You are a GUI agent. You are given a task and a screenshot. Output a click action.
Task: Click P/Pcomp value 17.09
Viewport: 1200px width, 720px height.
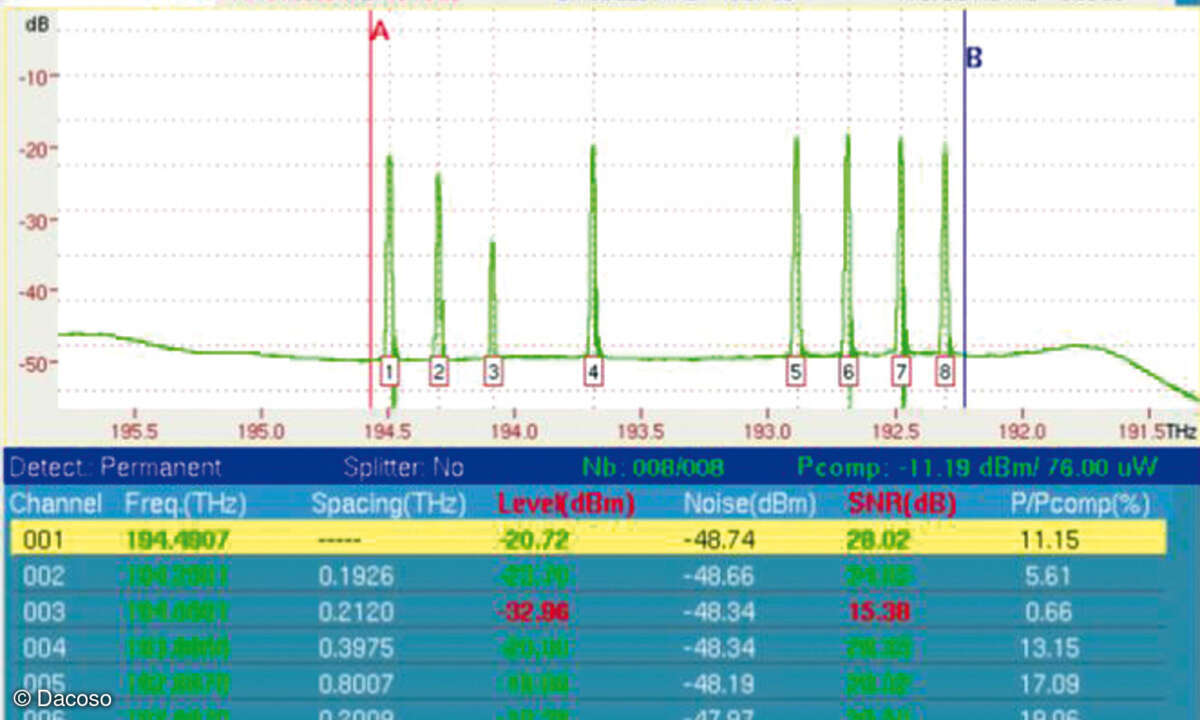click(1050, 685)
